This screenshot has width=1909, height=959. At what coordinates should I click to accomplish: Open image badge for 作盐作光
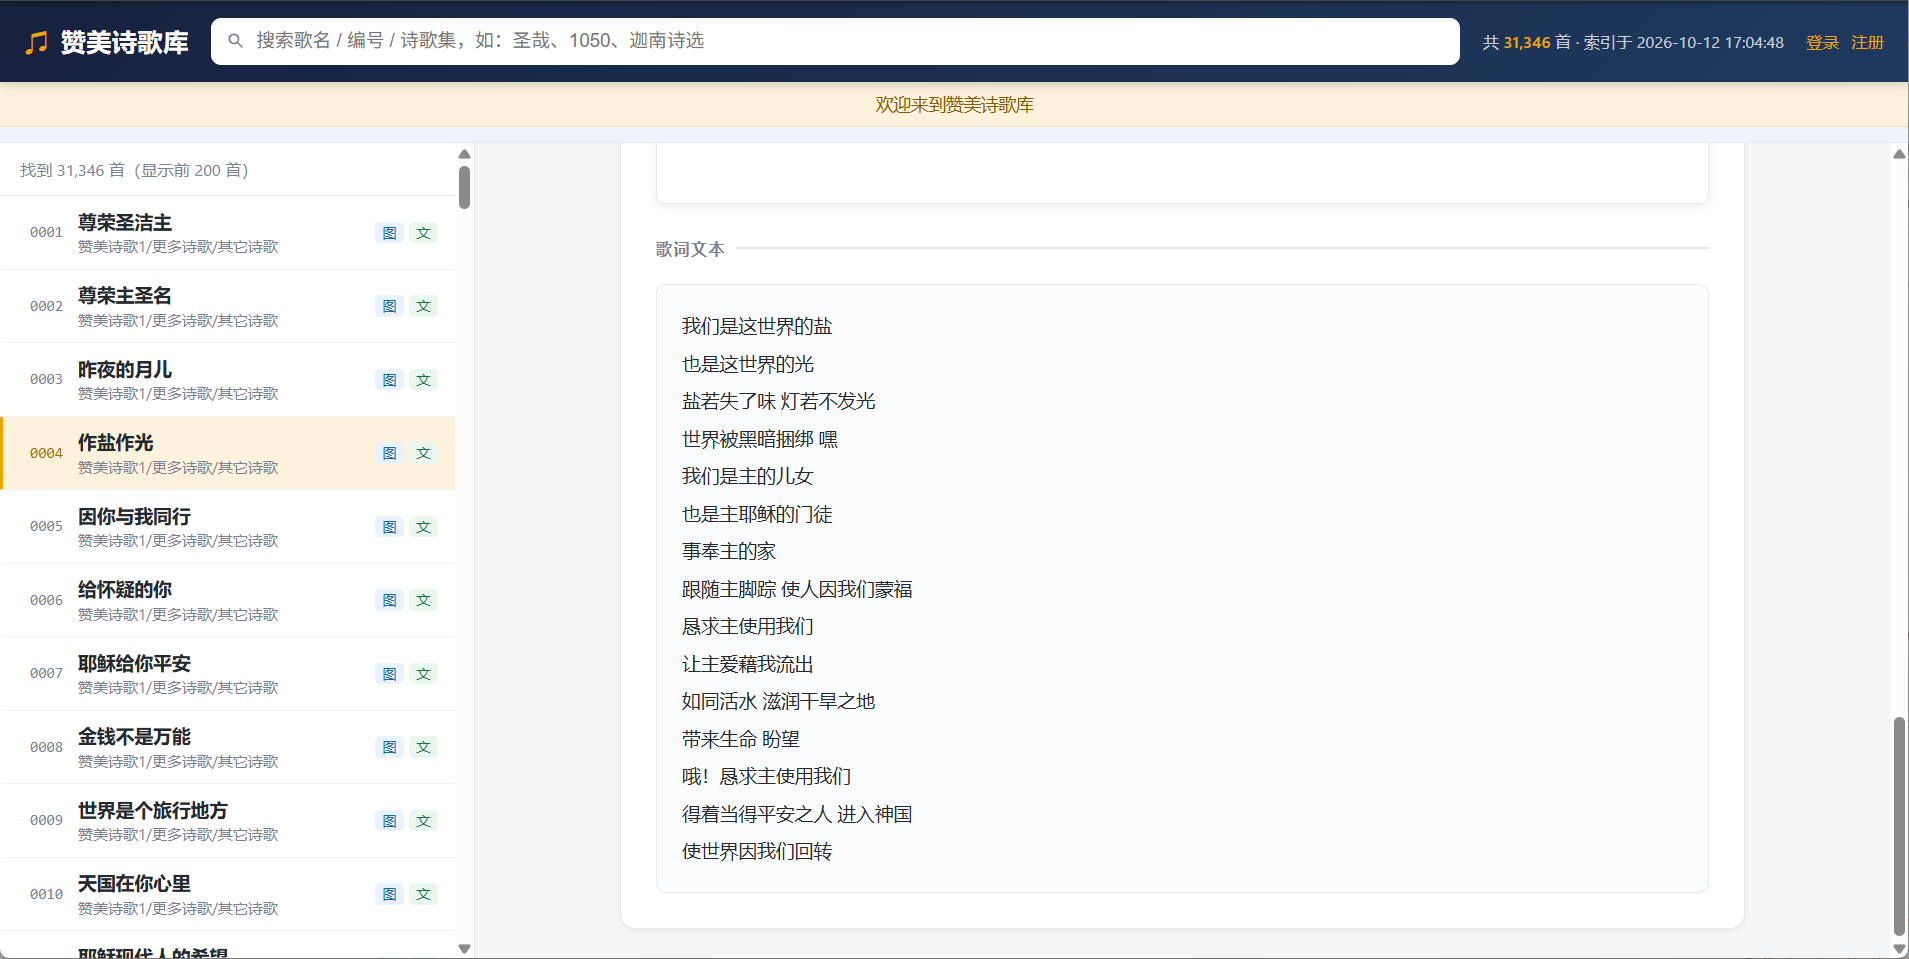click(x=390, y=453)
